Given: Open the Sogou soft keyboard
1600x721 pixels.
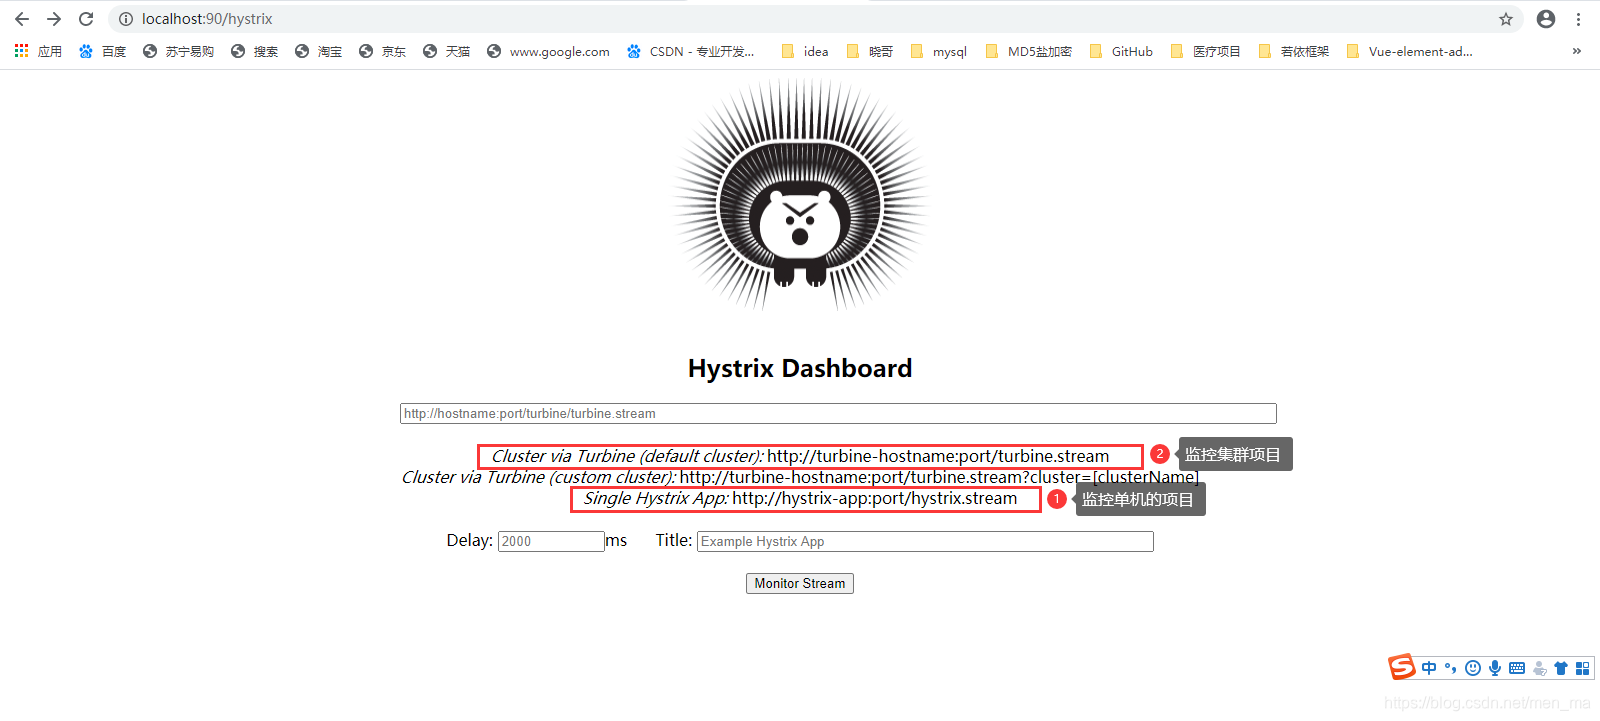Looking at the screenshot, I should click(x=1517, y=668).
